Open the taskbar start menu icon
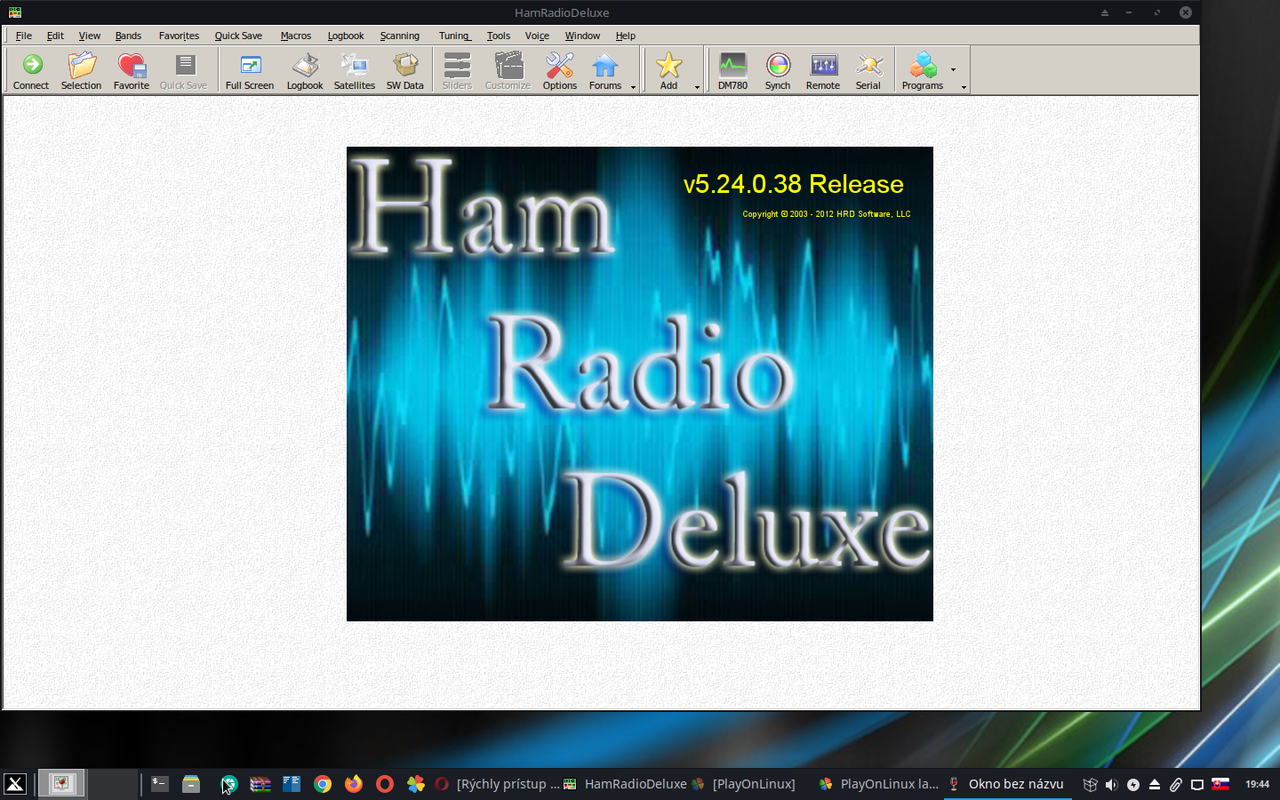The width and height of the screenshot is (1280, 800). pos(15,784)
